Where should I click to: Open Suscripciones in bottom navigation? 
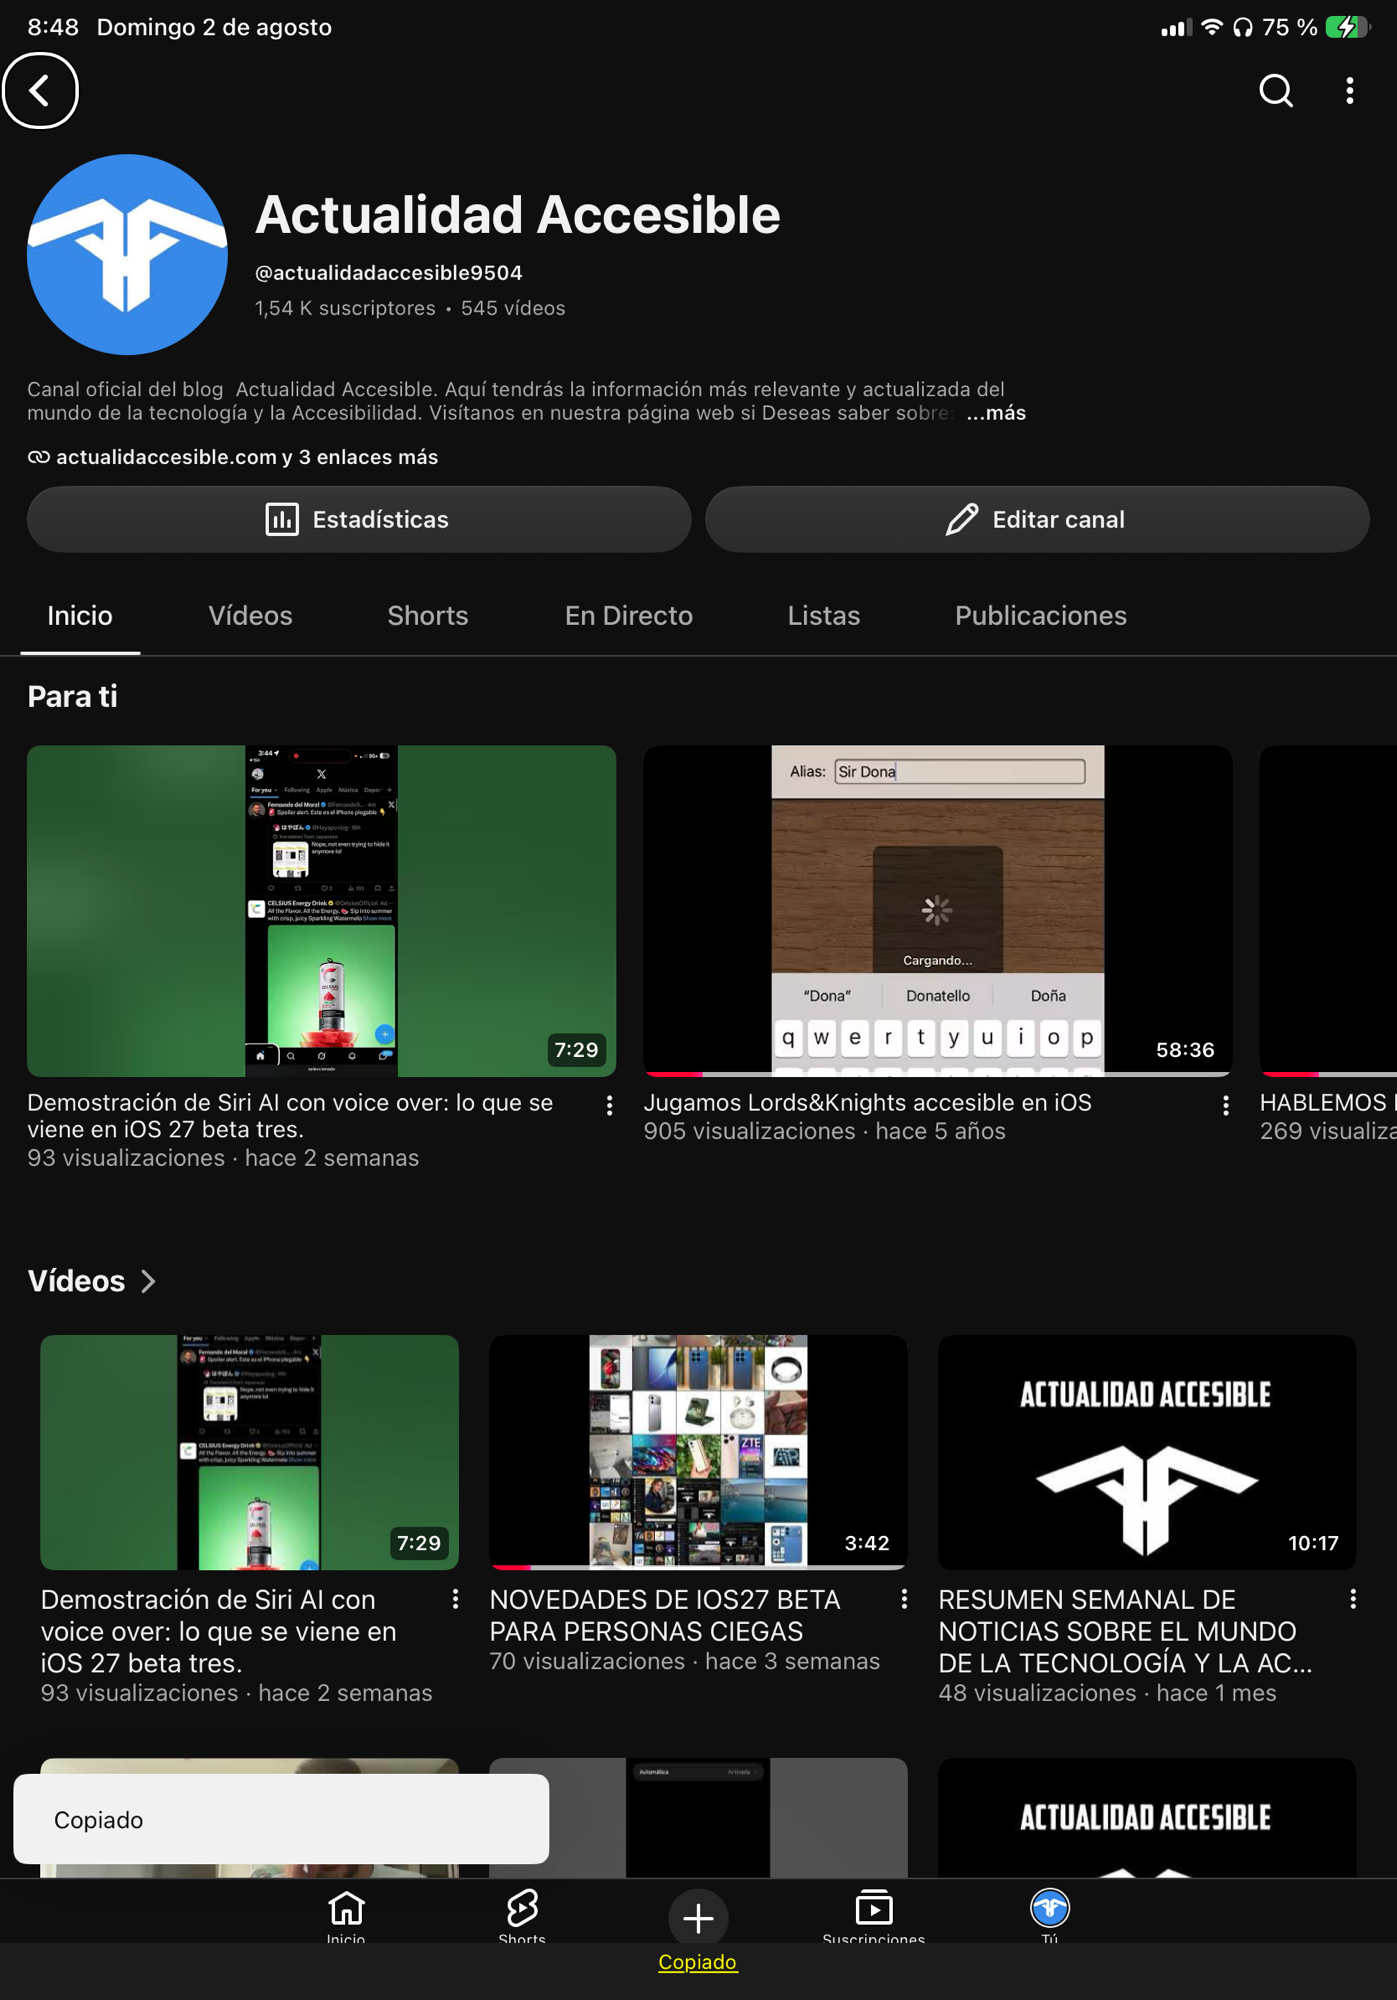(874, 1916)
